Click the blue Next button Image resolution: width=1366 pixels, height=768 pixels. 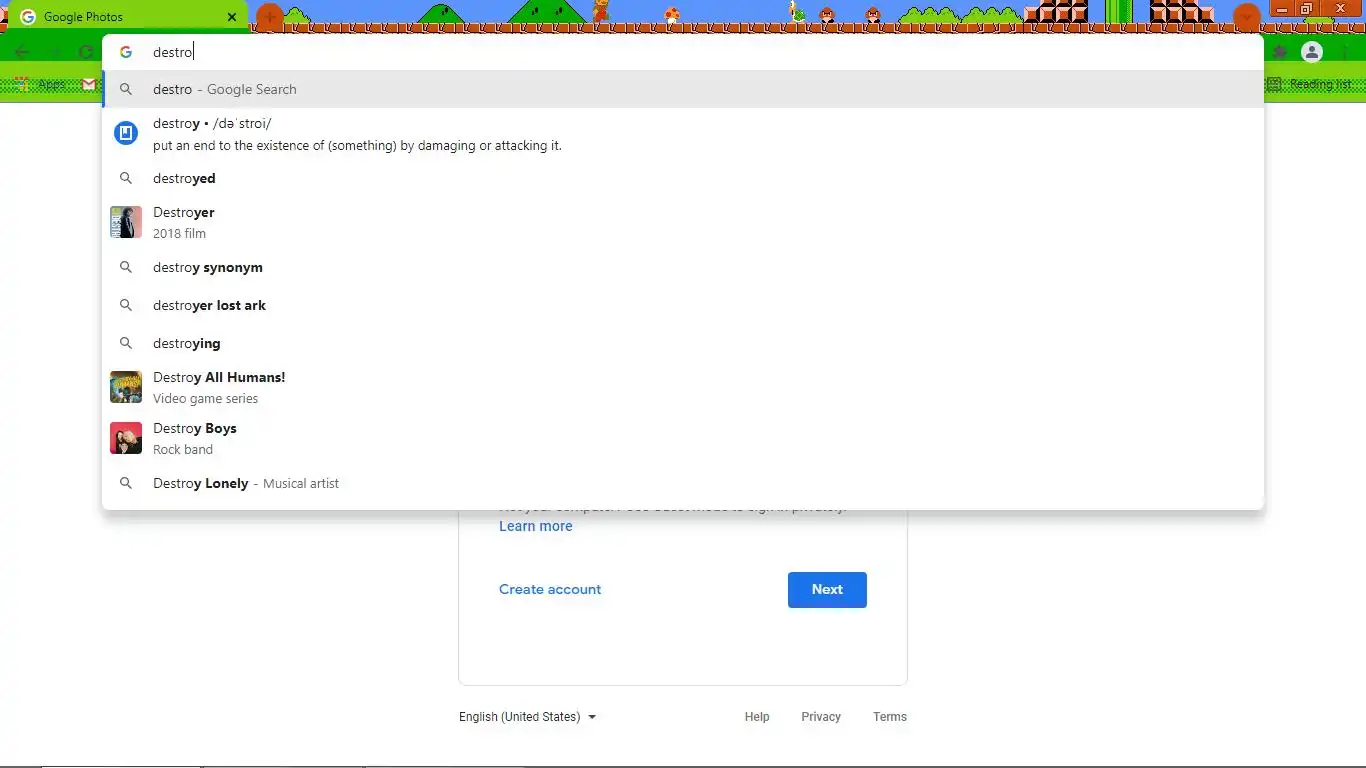[827, 590]
